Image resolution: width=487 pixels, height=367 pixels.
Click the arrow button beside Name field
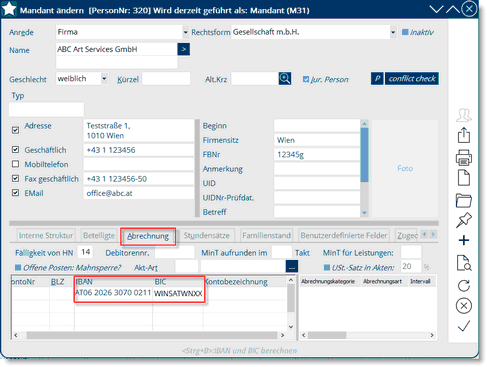click(x=184, y=49)
